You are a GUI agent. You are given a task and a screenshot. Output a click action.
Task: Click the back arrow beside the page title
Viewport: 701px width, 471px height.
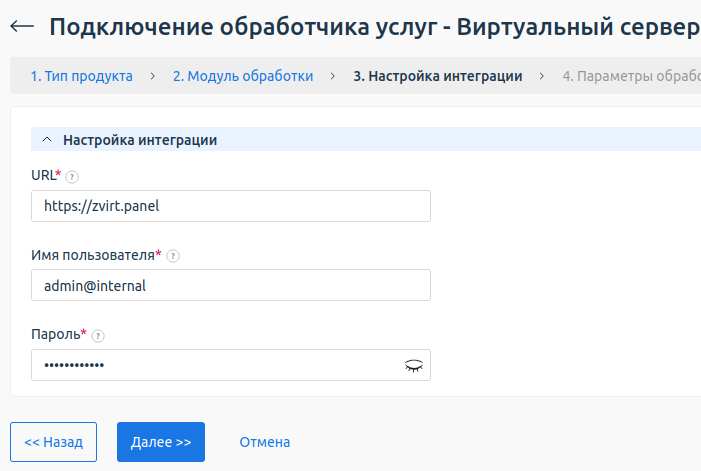point(22,27)
